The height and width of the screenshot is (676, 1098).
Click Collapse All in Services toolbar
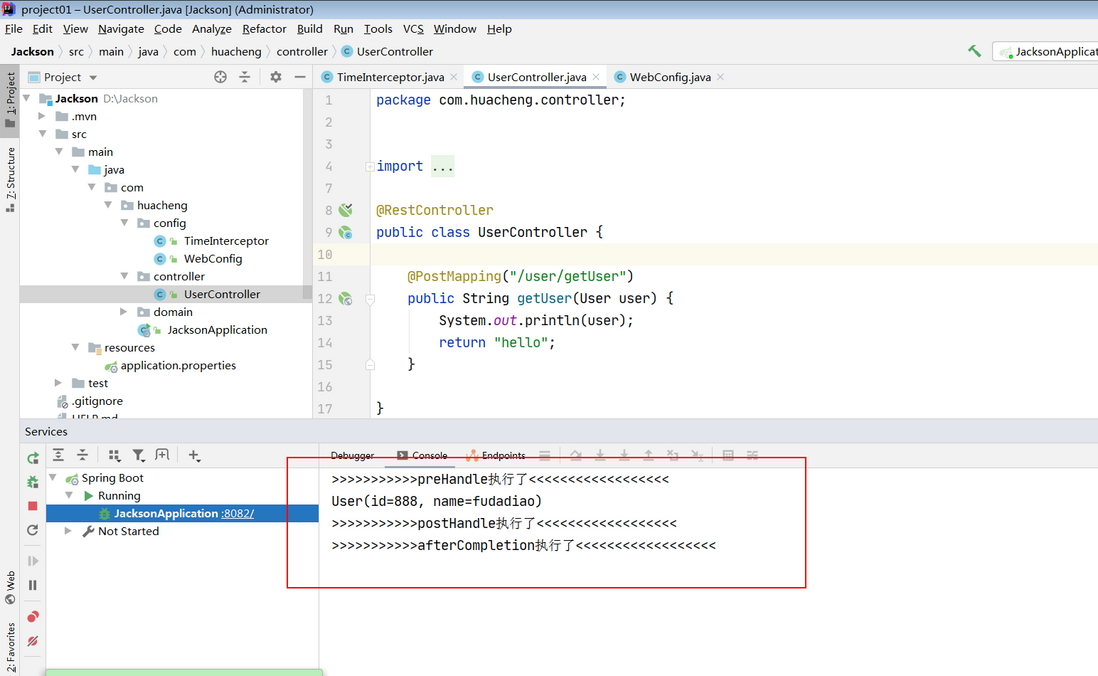point(83,455)
